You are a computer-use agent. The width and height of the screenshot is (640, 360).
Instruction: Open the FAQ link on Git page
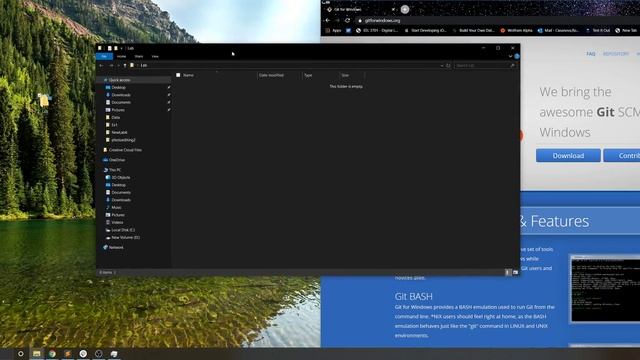[591, 54]
